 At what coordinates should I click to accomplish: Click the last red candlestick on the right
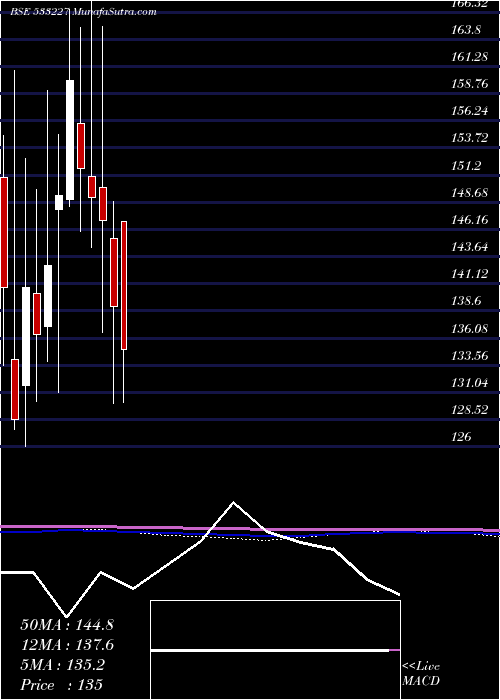(124, 285)
